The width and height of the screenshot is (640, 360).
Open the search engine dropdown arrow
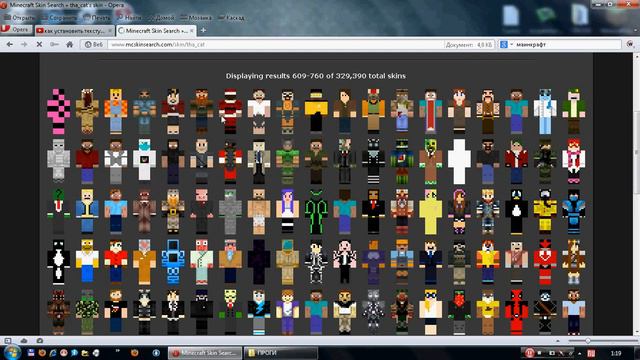point(511,44)
